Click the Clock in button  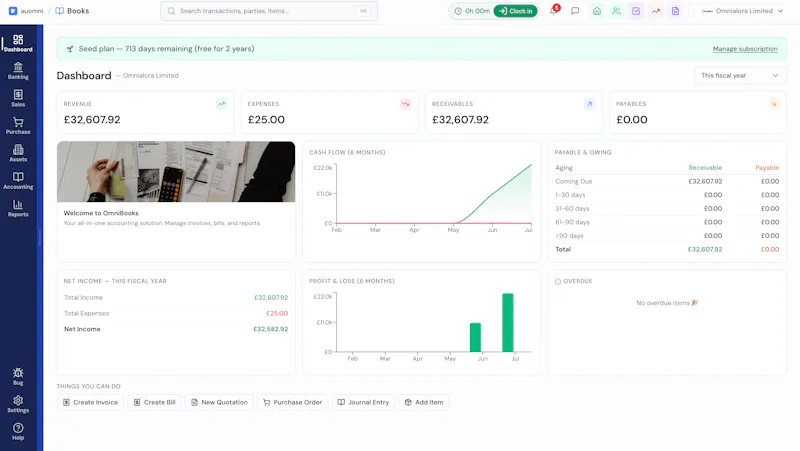coord(515,11)
